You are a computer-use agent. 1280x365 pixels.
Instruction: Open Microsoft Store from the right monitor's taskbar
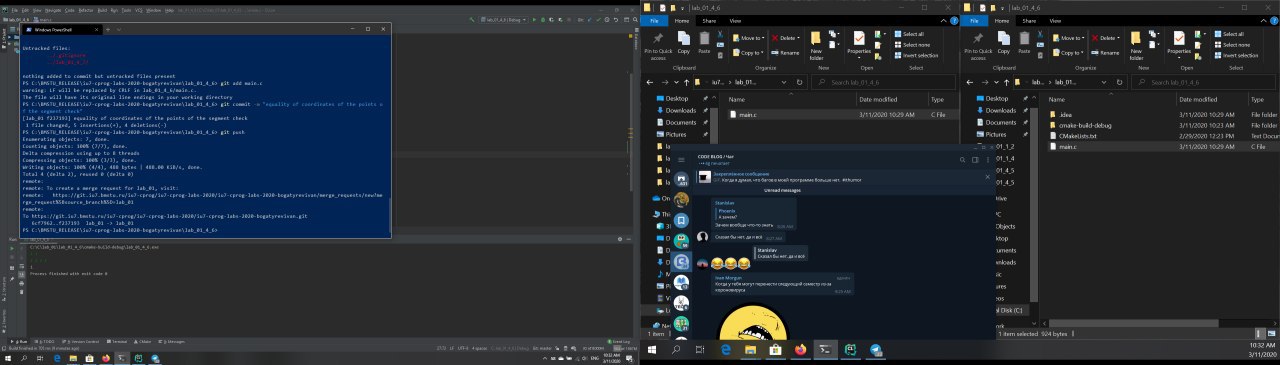coord(774,350)
